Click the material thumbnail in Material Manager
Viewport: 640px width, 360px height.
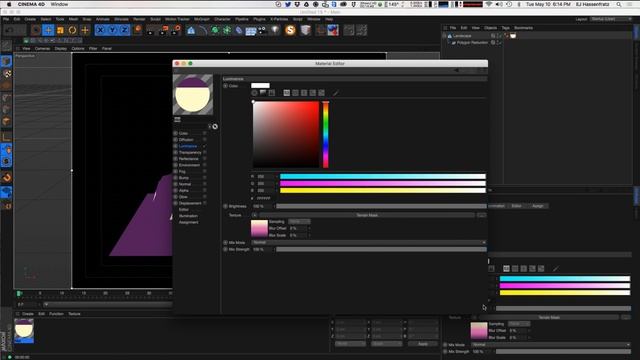(x=24, y=331)
